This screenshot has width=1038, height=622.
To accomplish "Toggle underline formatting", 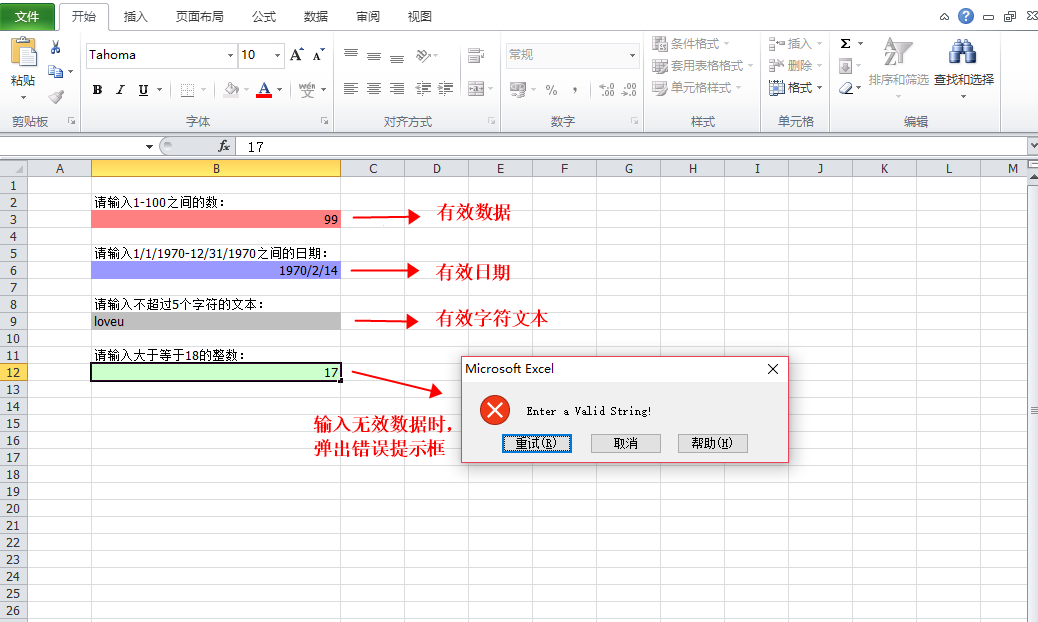I will 141,89.
